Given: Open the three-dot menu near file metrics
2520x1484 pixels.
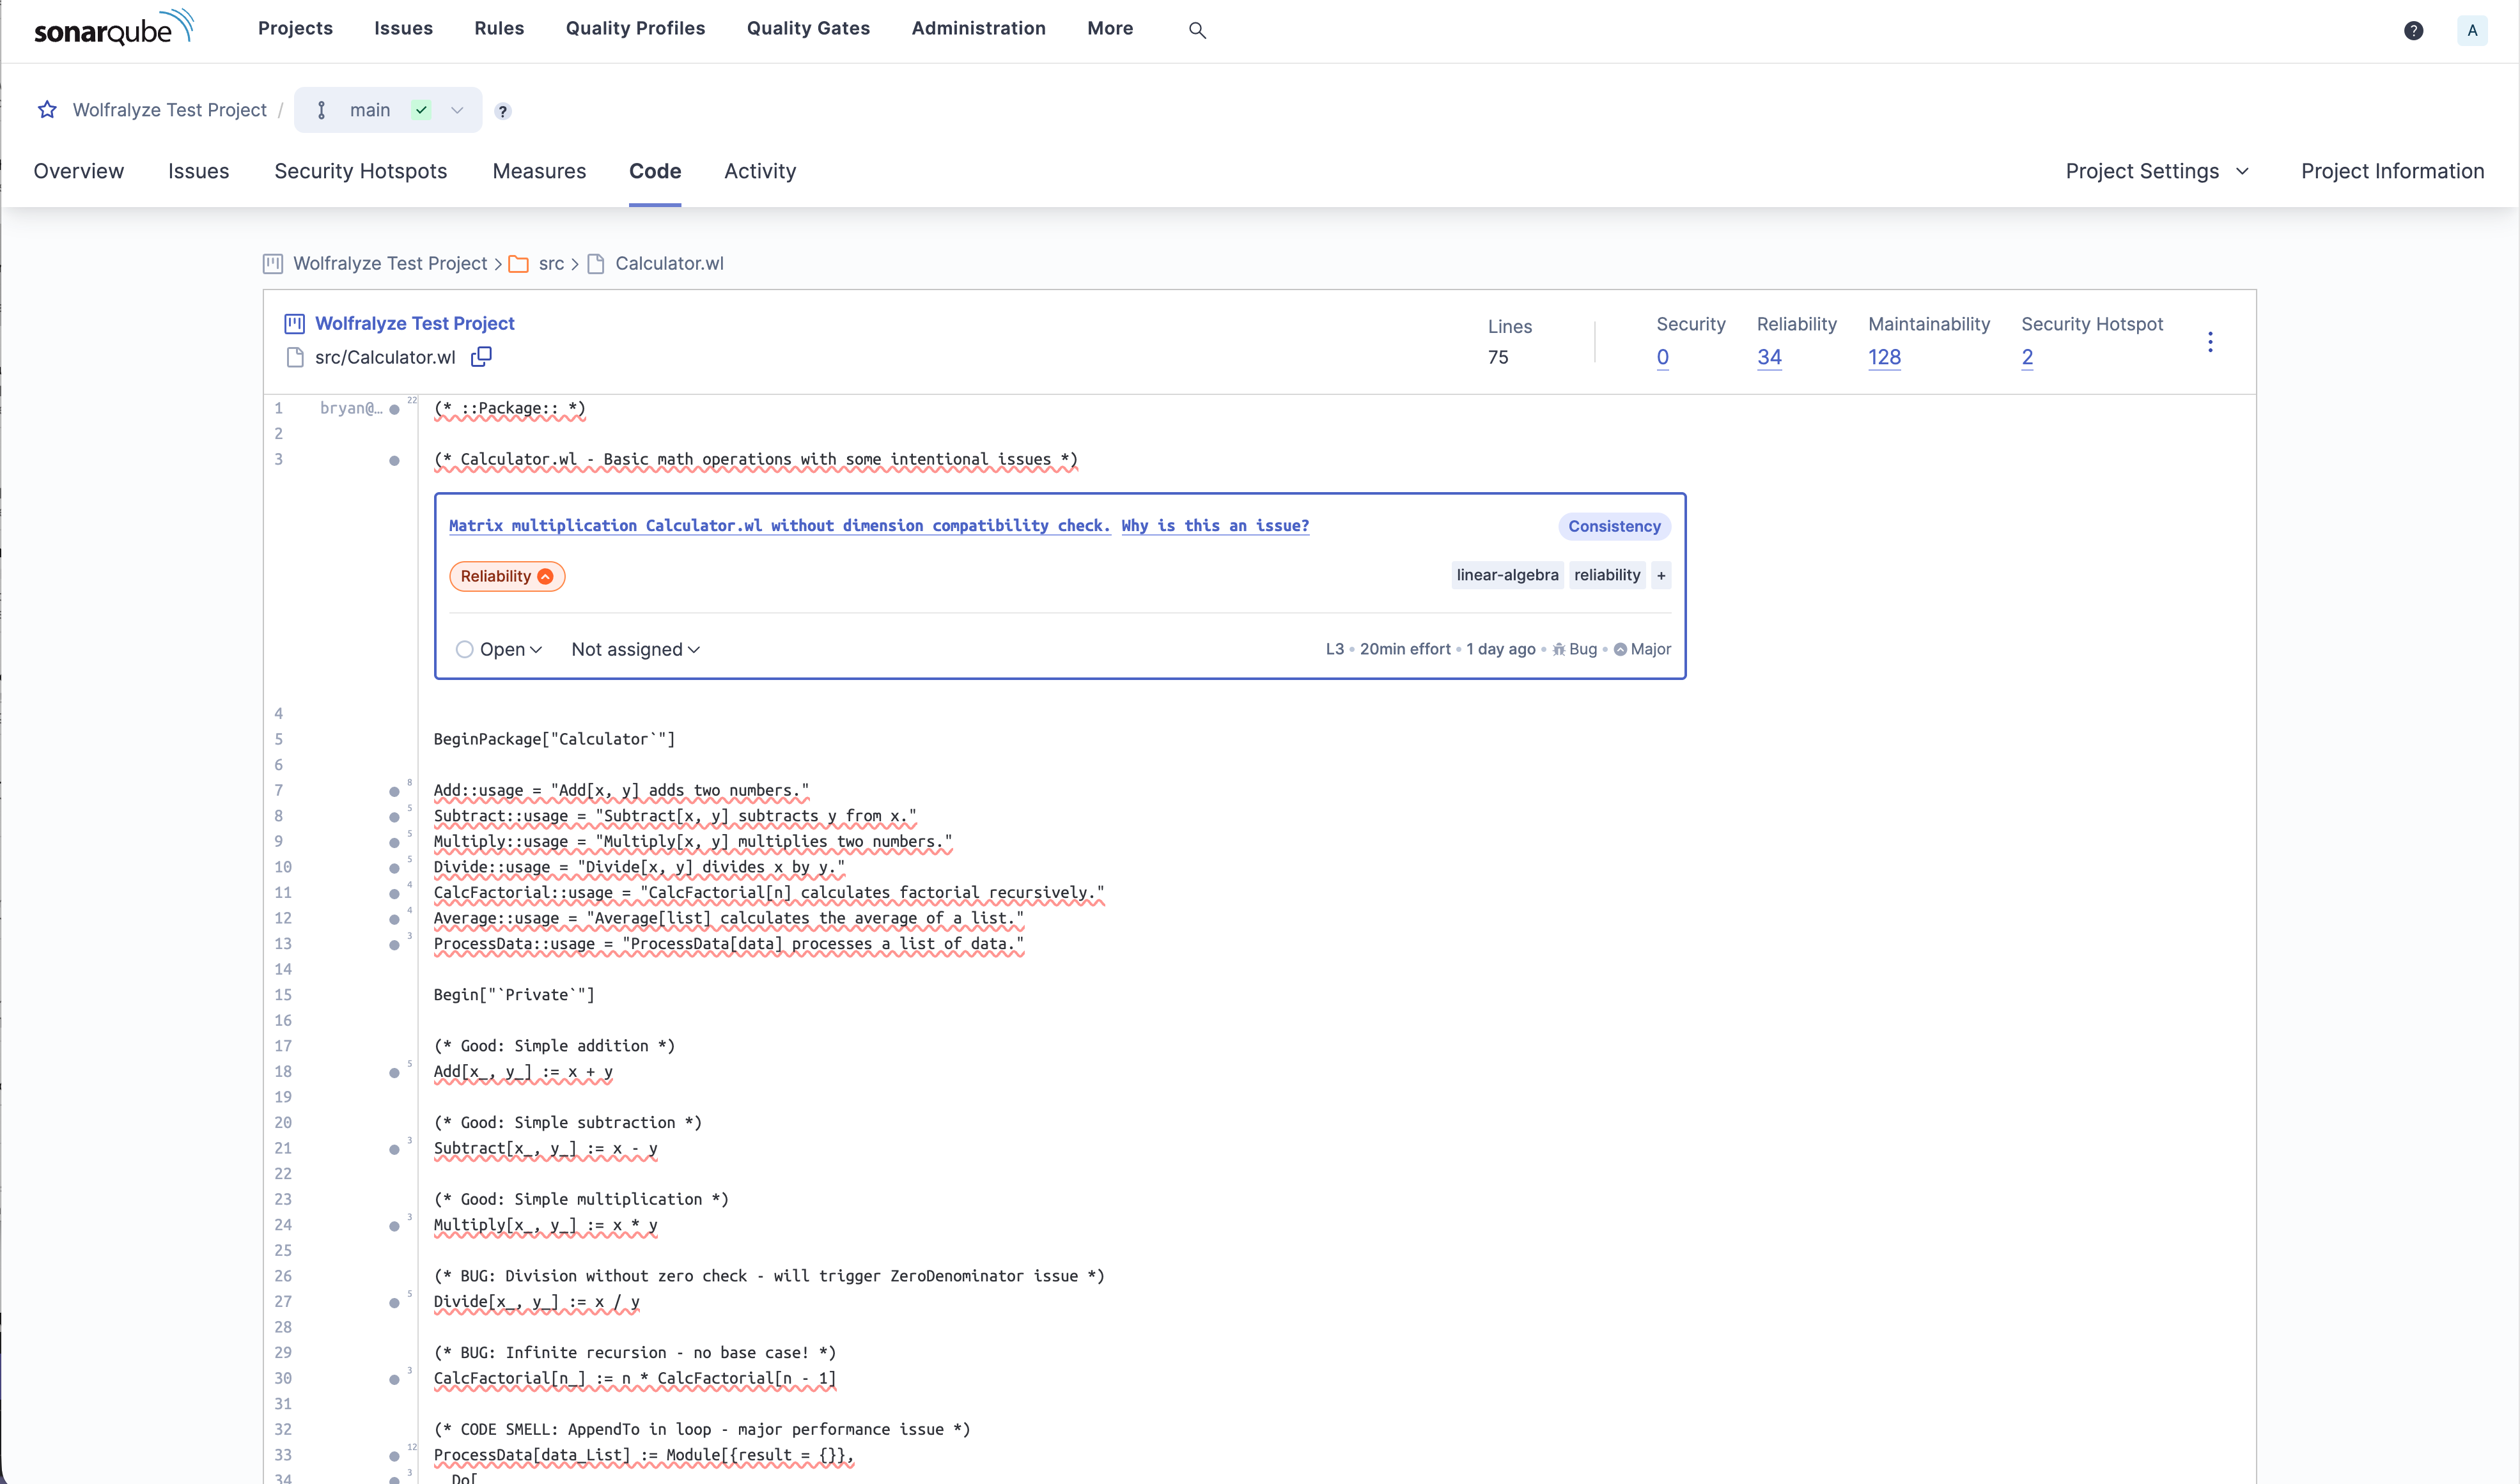Looking at the screenshot, I should point(2211,341).
